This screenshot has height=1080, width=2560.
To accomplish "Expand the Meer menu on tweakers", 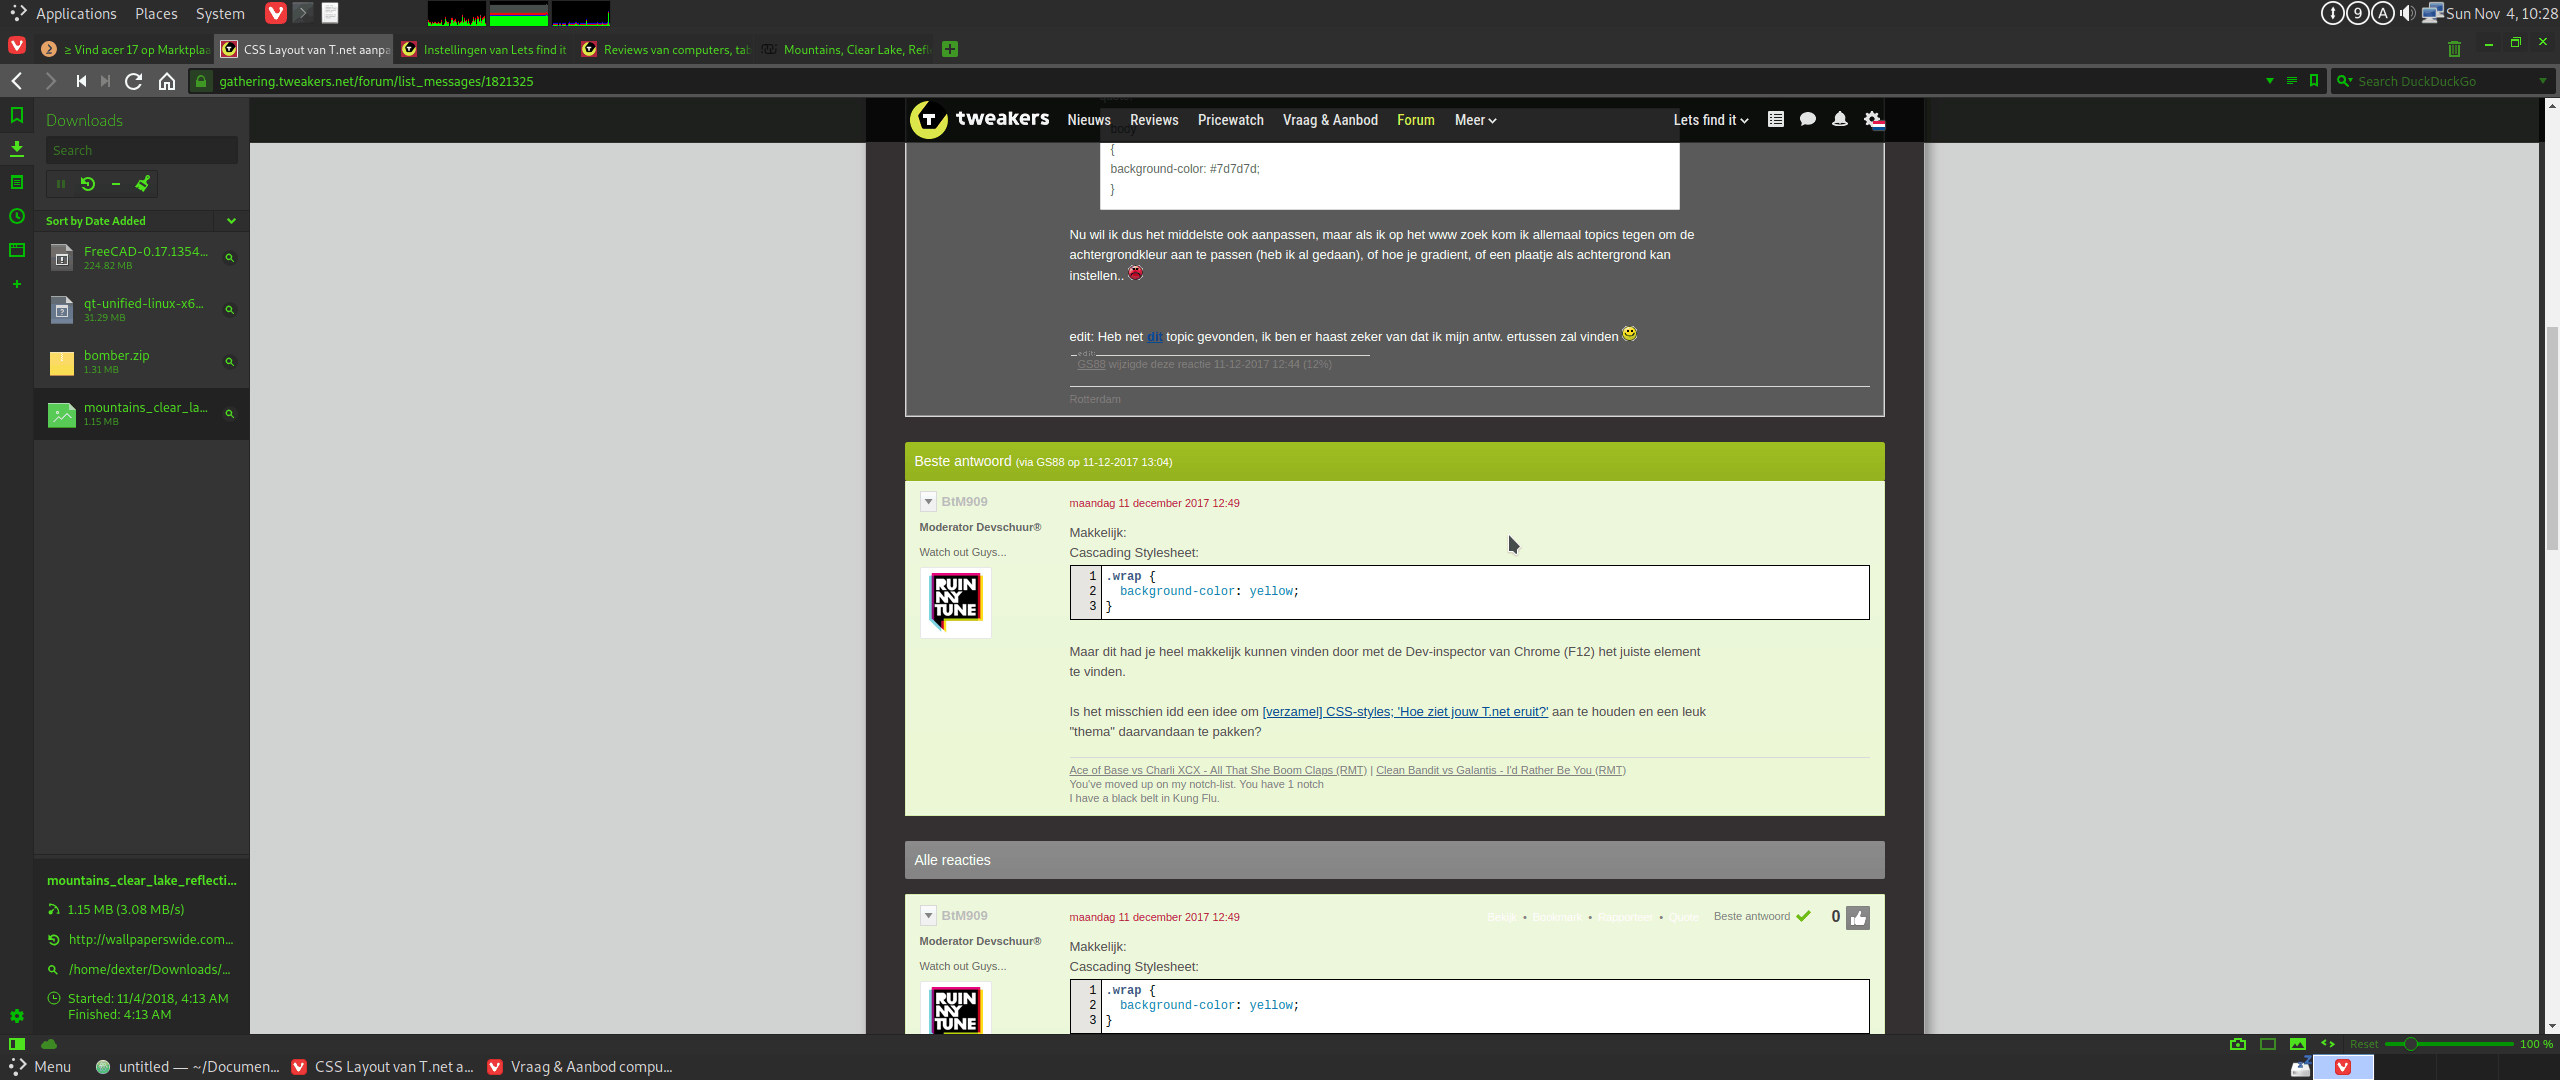I will pyautogui.click(x=1475, y=120).
